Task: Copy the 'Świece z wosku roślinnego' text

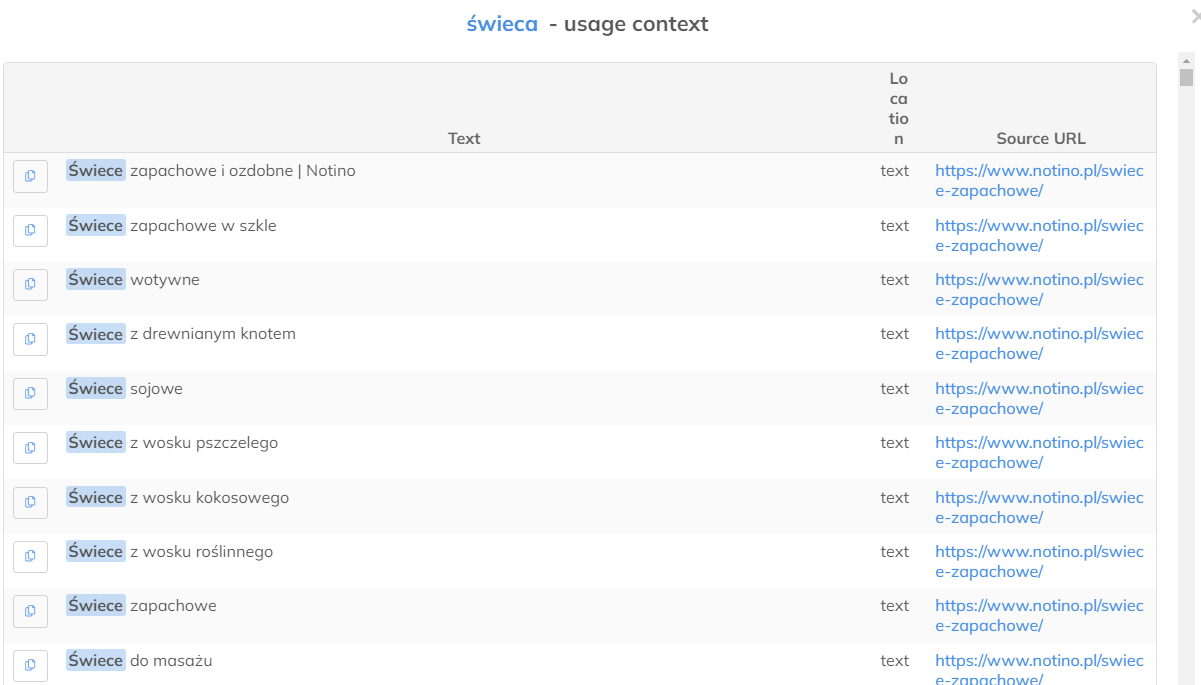Action: pos(30,556)
